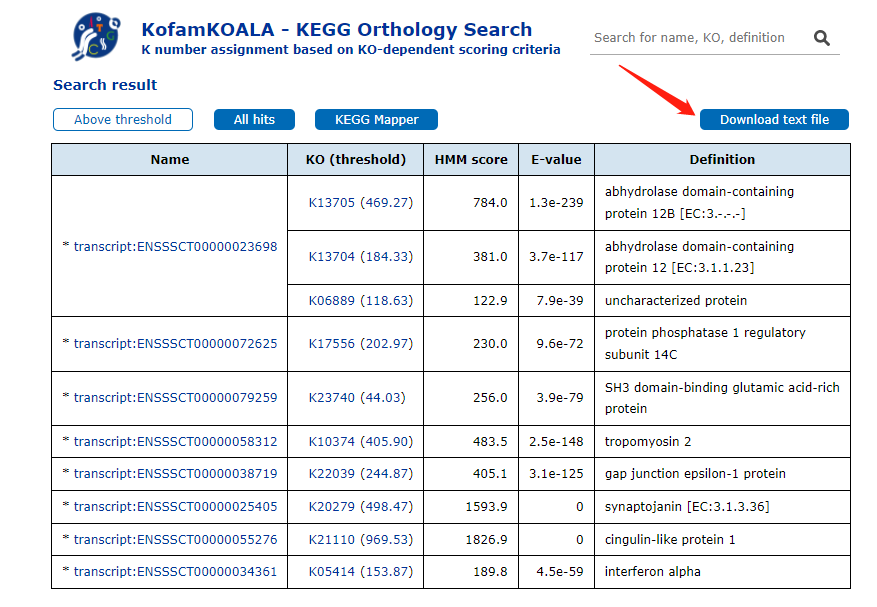Click the definition 'interferon alpha'
This screenshot has width=877, height=607.
pos(653,572)
